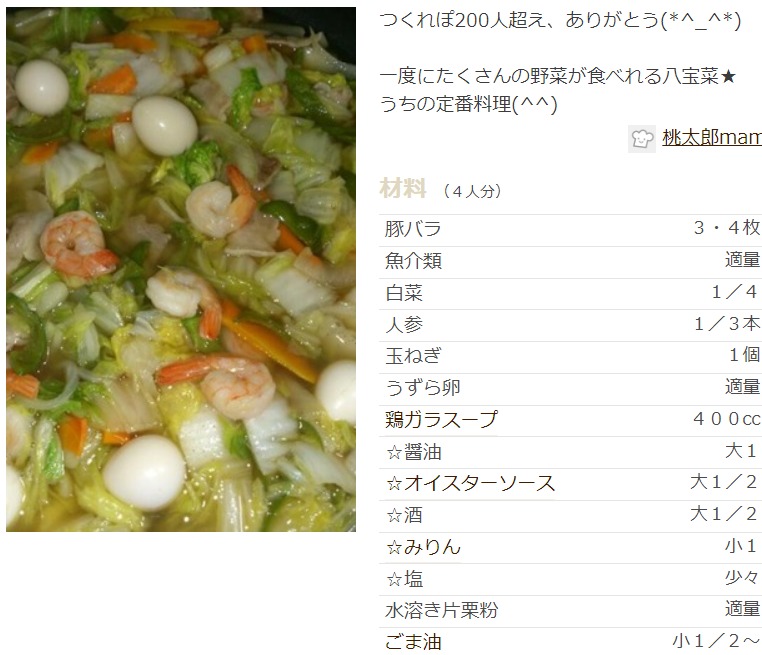Select the 豚バラ ingredient row
The width and height of the screenshot is (762, 655).
click(571, 229)
